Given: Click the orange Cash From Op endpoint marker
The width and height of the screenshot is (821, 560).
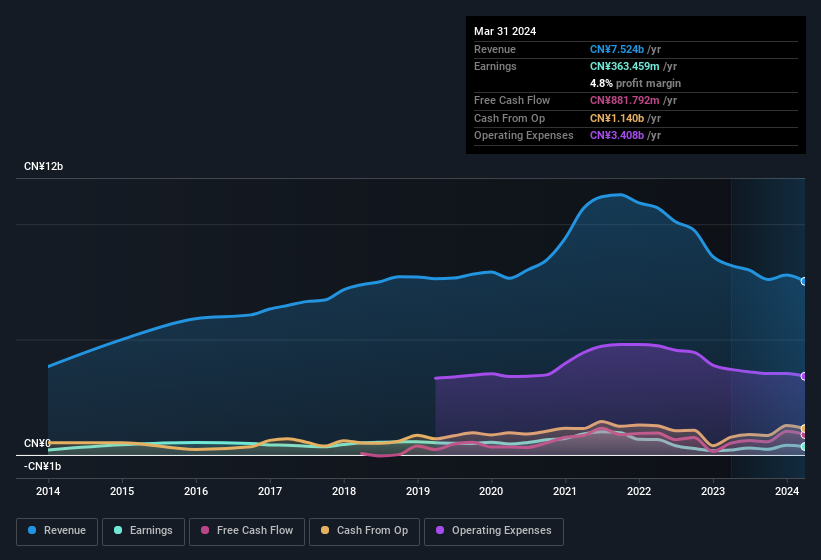Looking at the screenshot, I should (804, 429).
